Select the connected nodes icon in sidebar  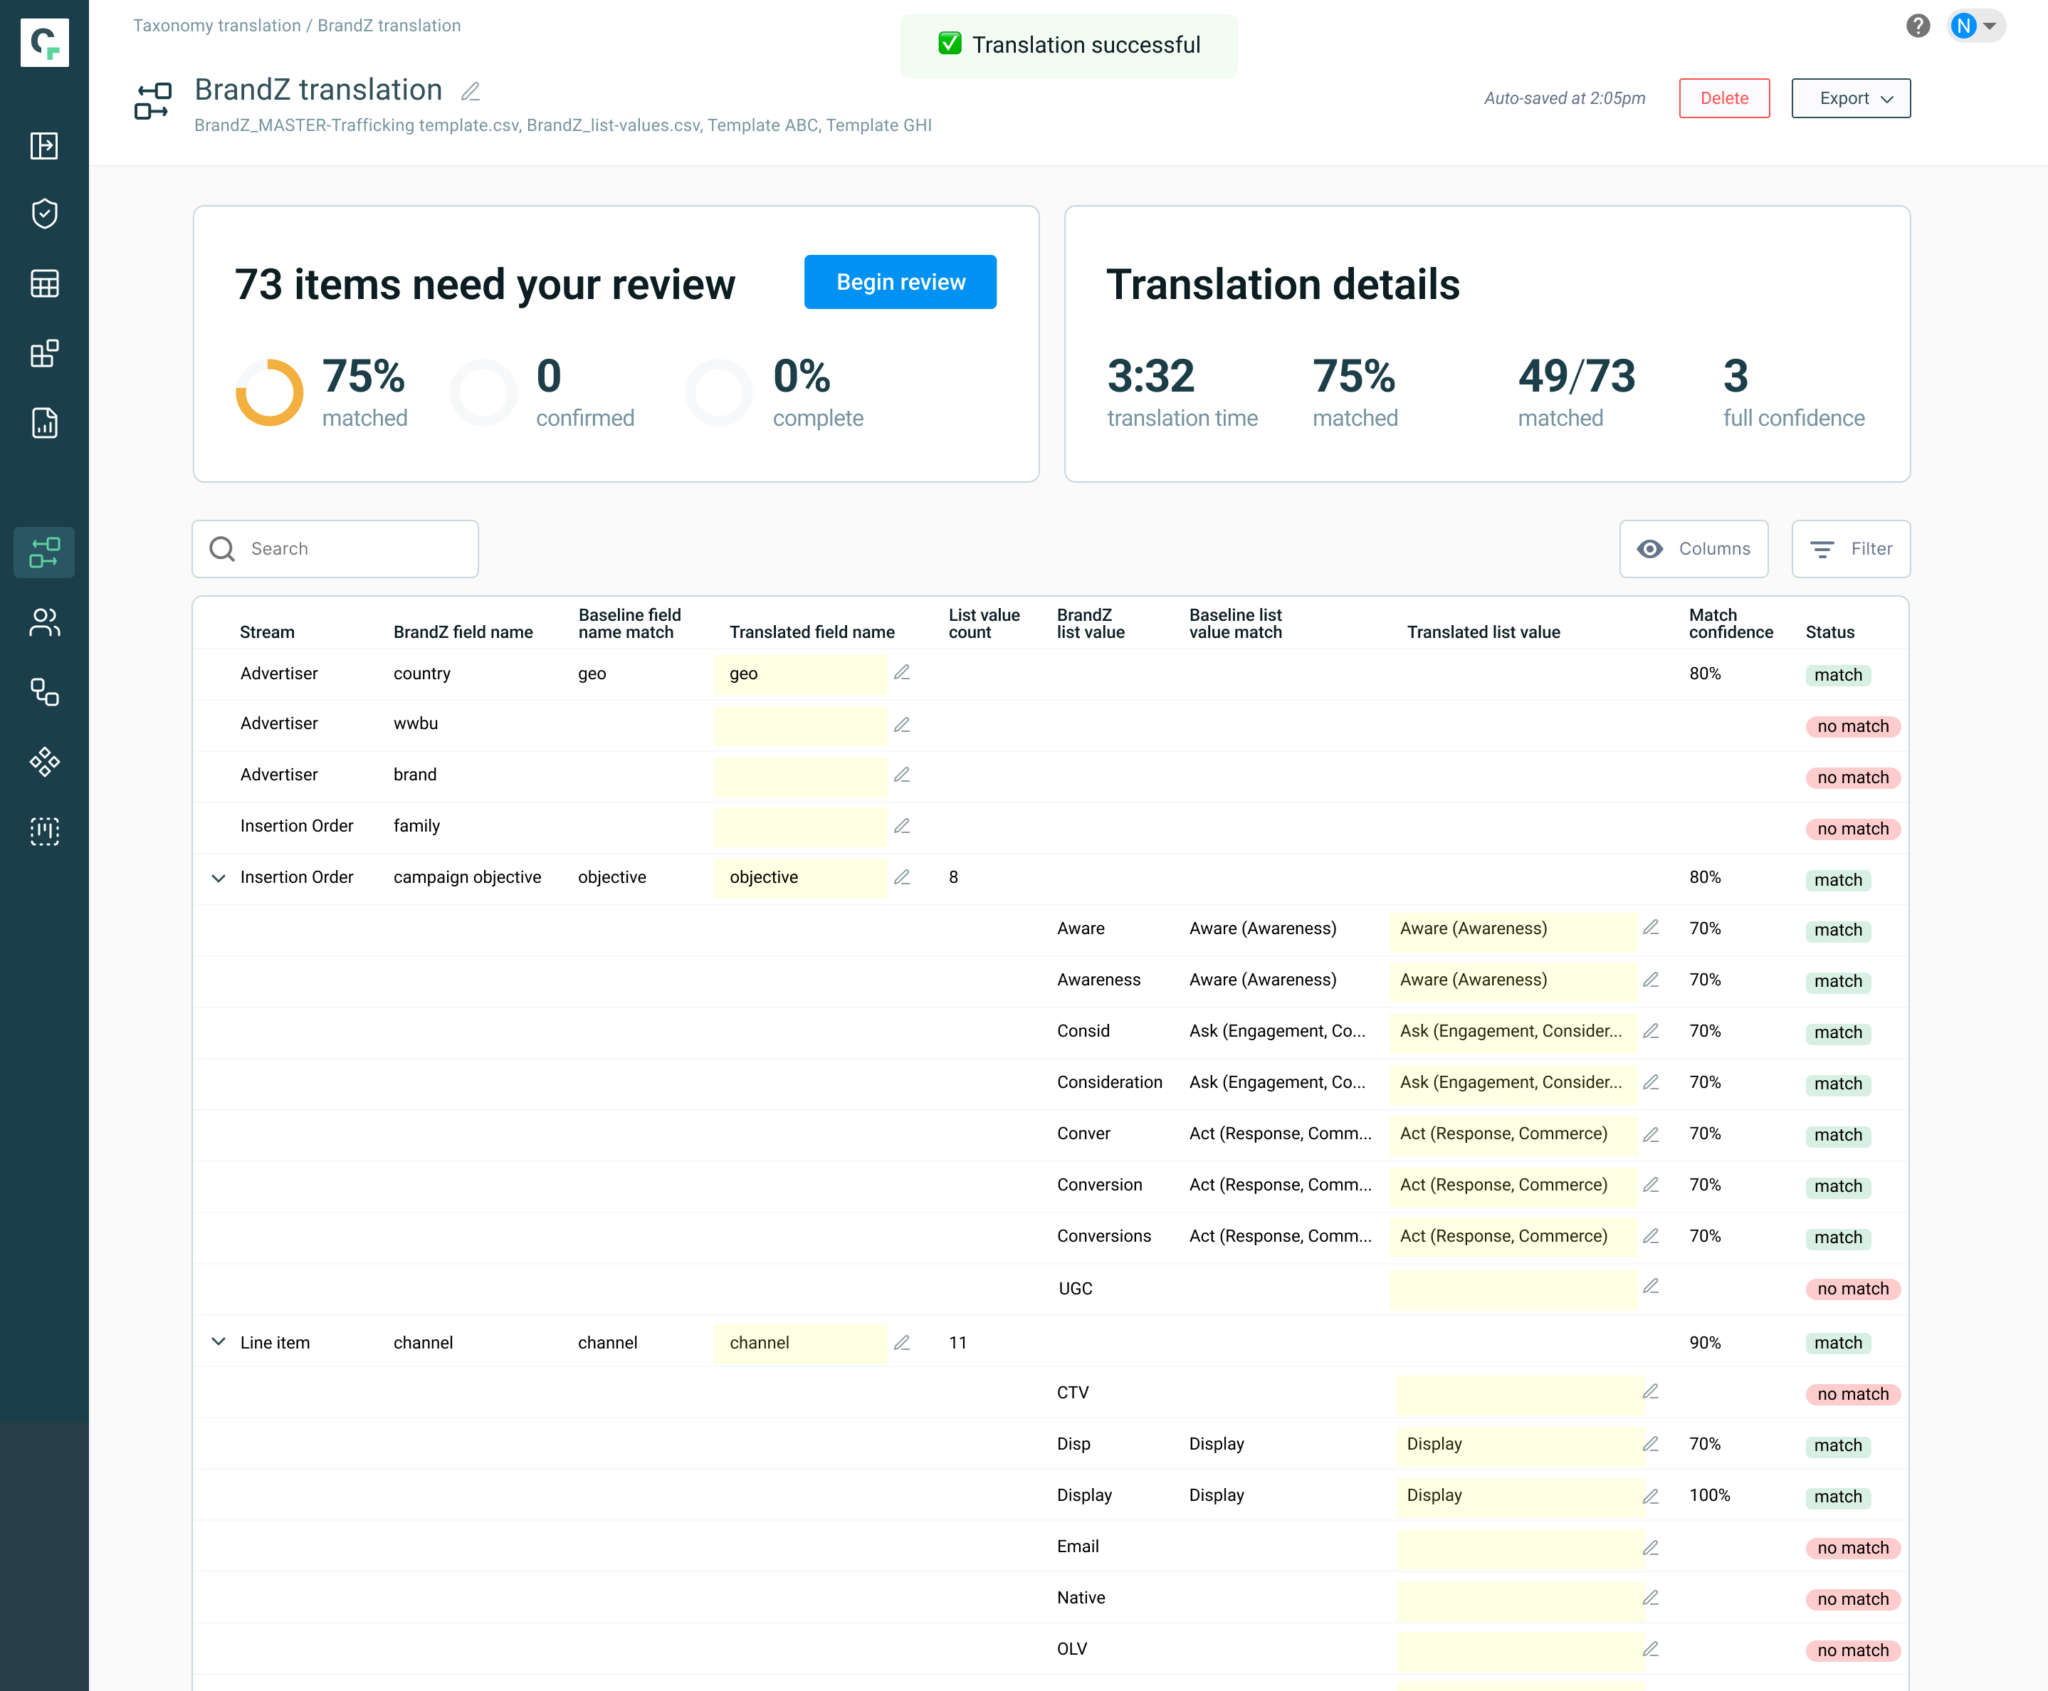(44, 692)
